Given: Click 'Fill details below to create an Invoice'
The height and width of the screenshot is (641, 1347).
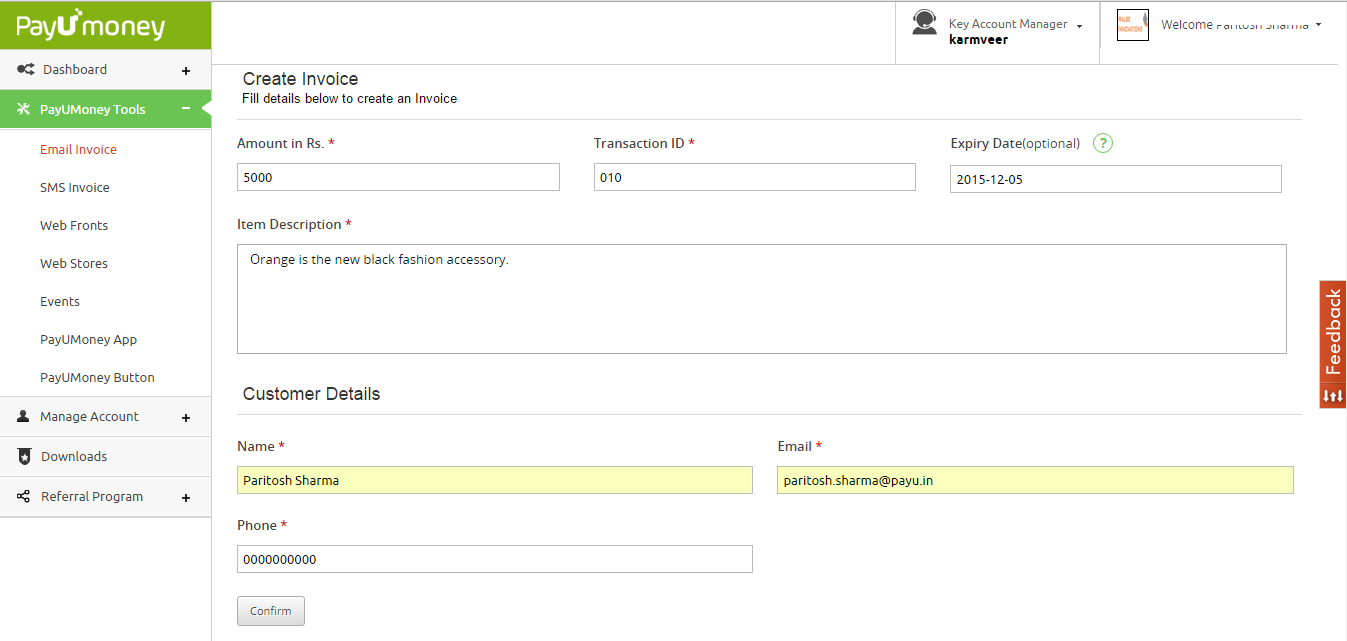Looking at the screenshot, I should click(349, 99).
